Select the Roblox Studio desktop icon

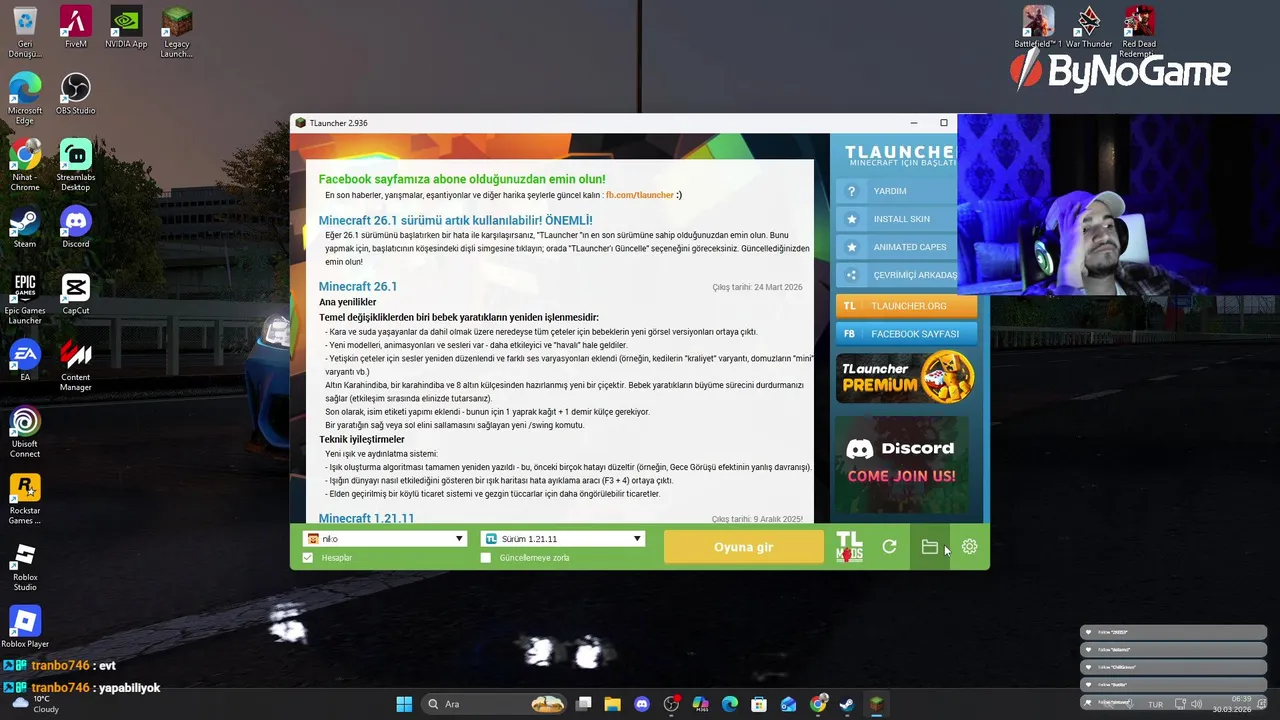click(x=25, y=566)
